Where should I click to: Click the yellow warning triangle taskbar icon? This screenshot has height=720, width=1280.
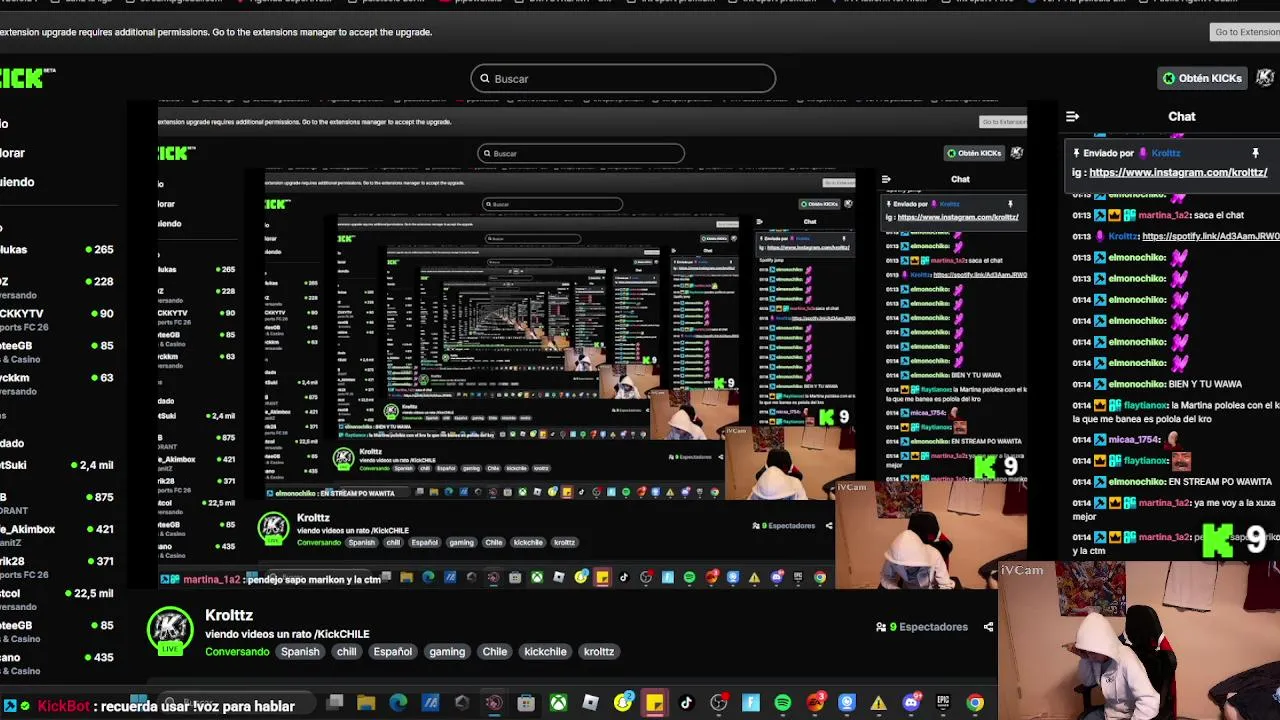(878, 704)
